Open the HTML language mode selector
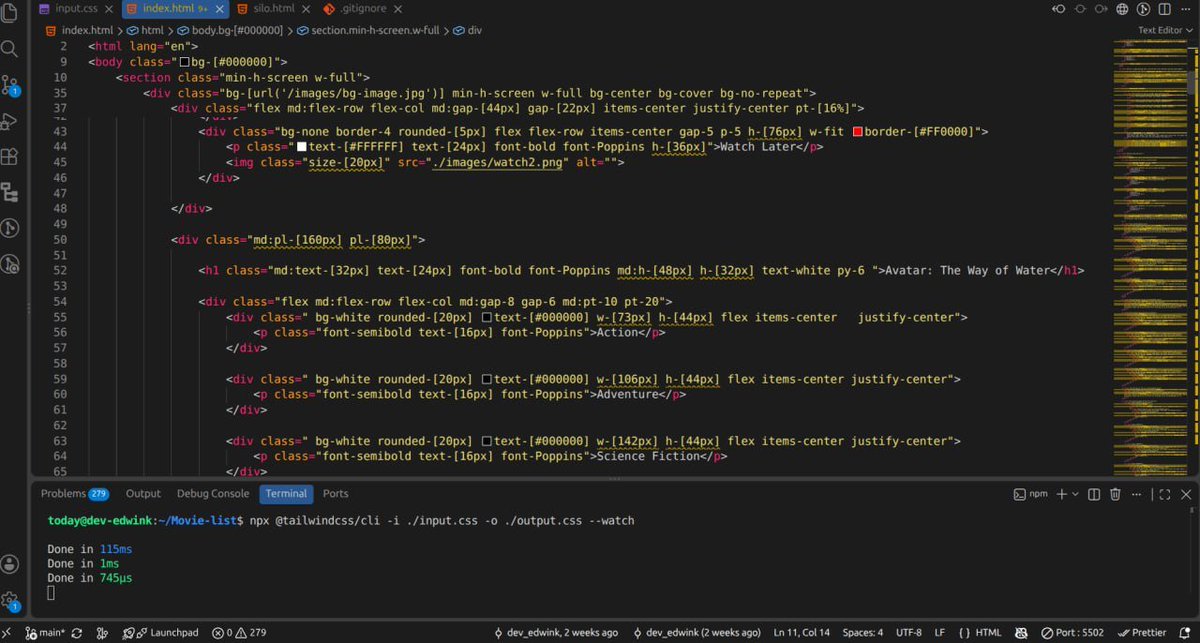 [x=980, y=633]
